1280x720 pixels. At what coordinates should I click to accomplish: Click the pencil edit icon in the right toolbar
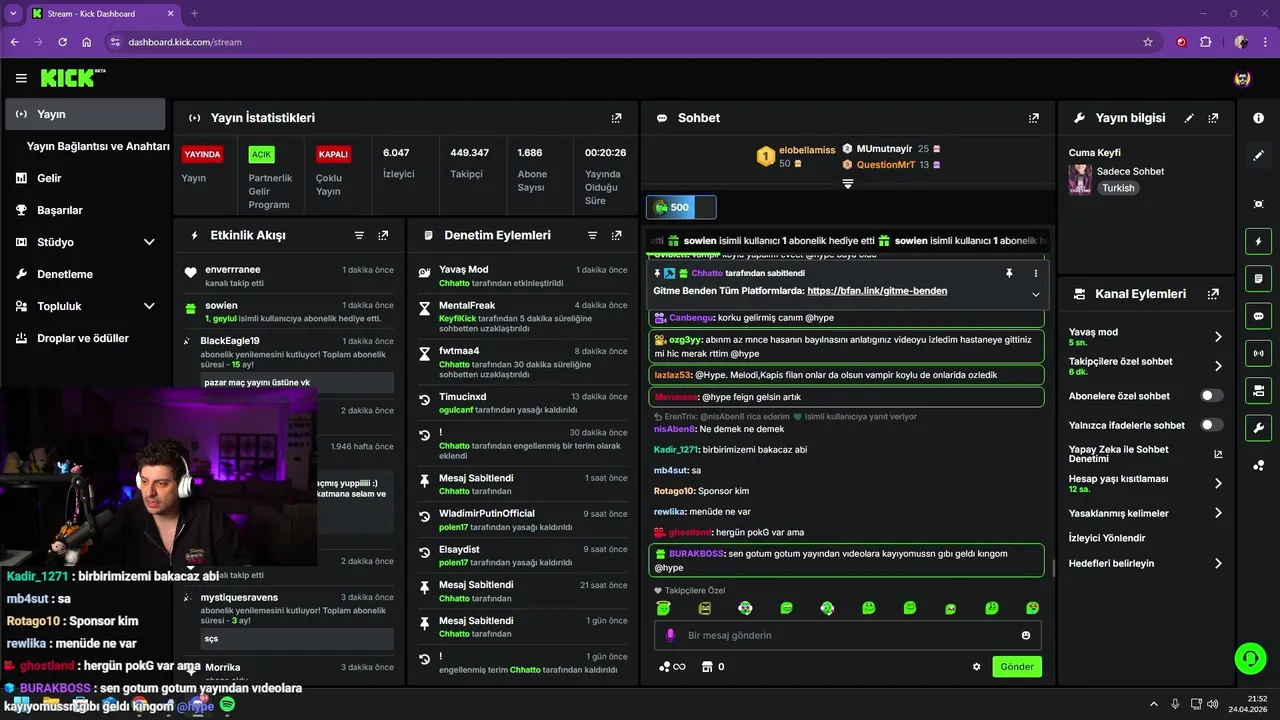coord(1258,156)
